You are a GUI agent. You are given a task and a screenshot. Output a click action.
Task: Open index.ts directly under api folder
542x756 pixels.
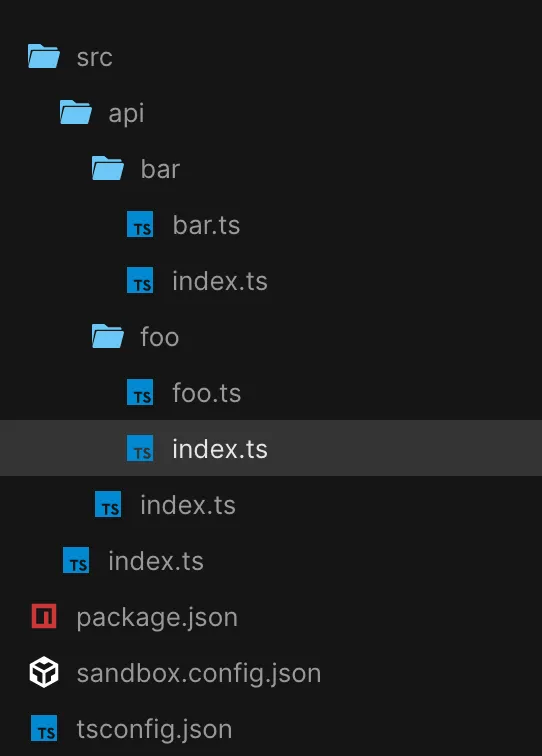(x=188, y=505)
